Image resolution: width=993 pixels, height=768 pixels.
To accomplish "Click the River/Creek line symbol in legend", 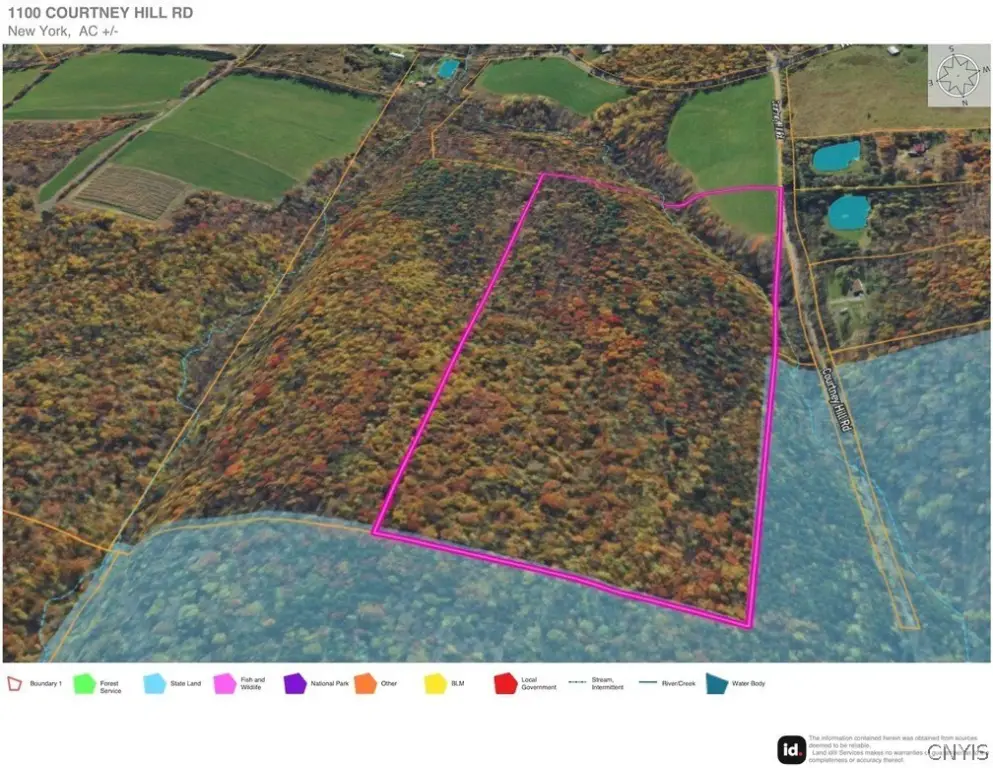I will (648, 683).
